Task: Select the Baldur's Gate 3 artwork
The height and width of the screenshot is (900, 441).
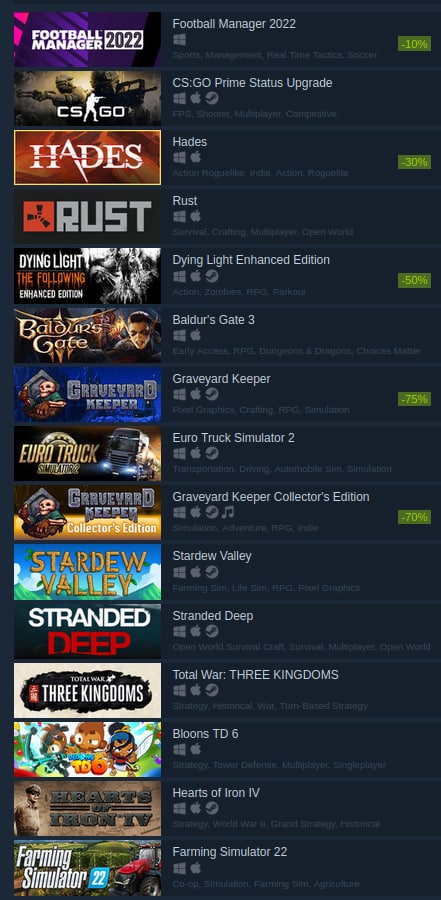Action: tap(87, 335)
